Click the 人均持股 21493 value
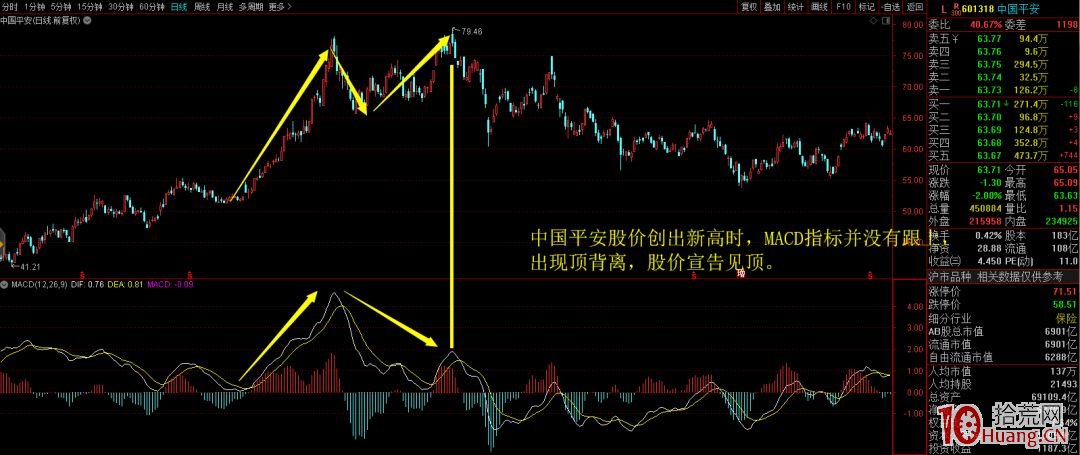 (1063, 383)
